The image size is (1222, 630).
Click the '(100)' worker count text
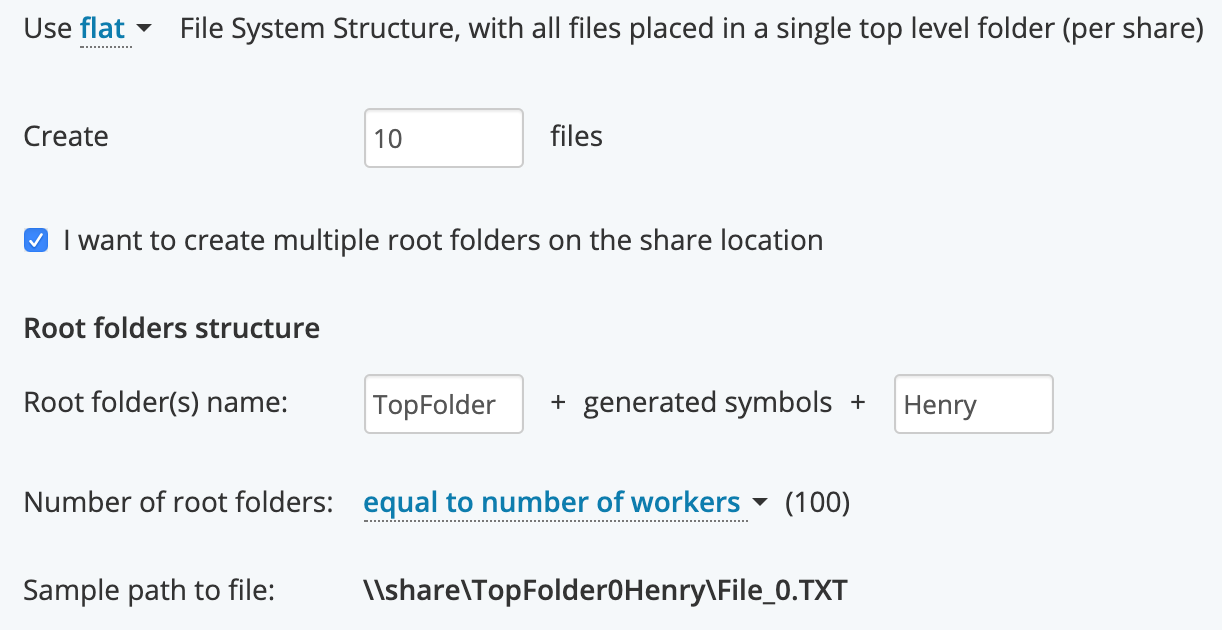(818, 502)
